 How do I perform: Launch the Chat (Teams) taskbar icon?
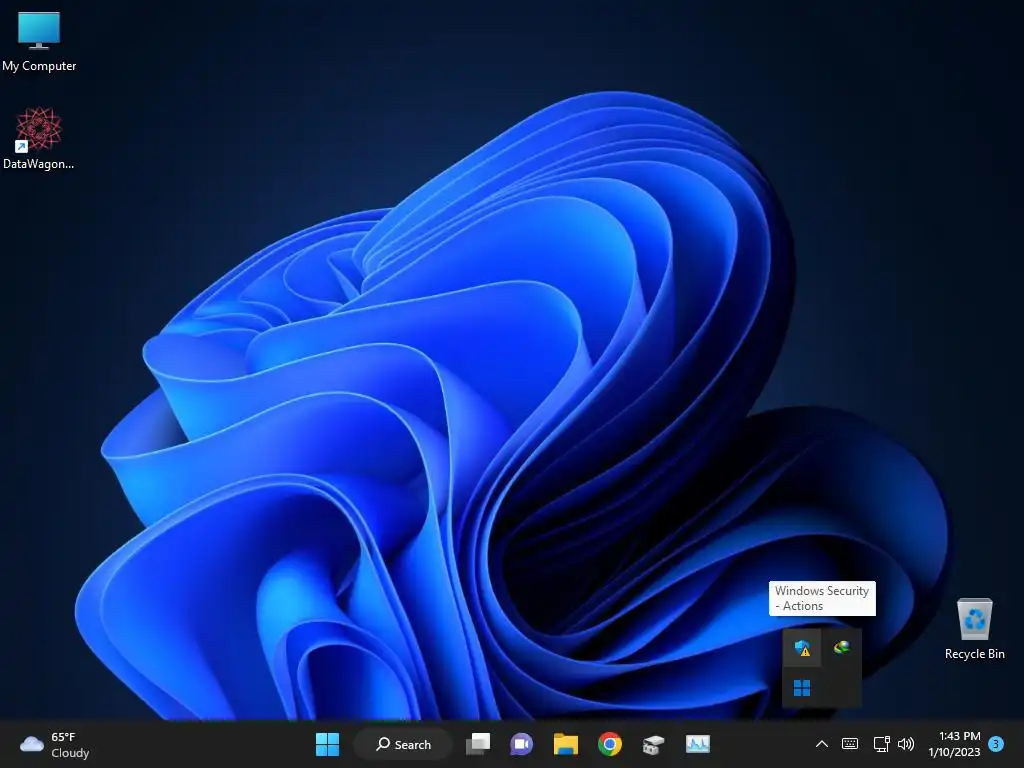pos(521,744)
